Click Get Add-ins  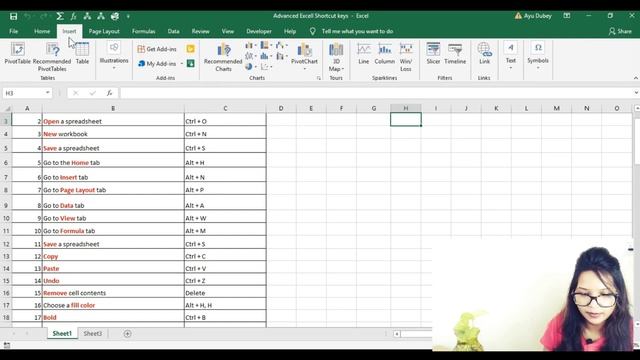pos(157,49)
